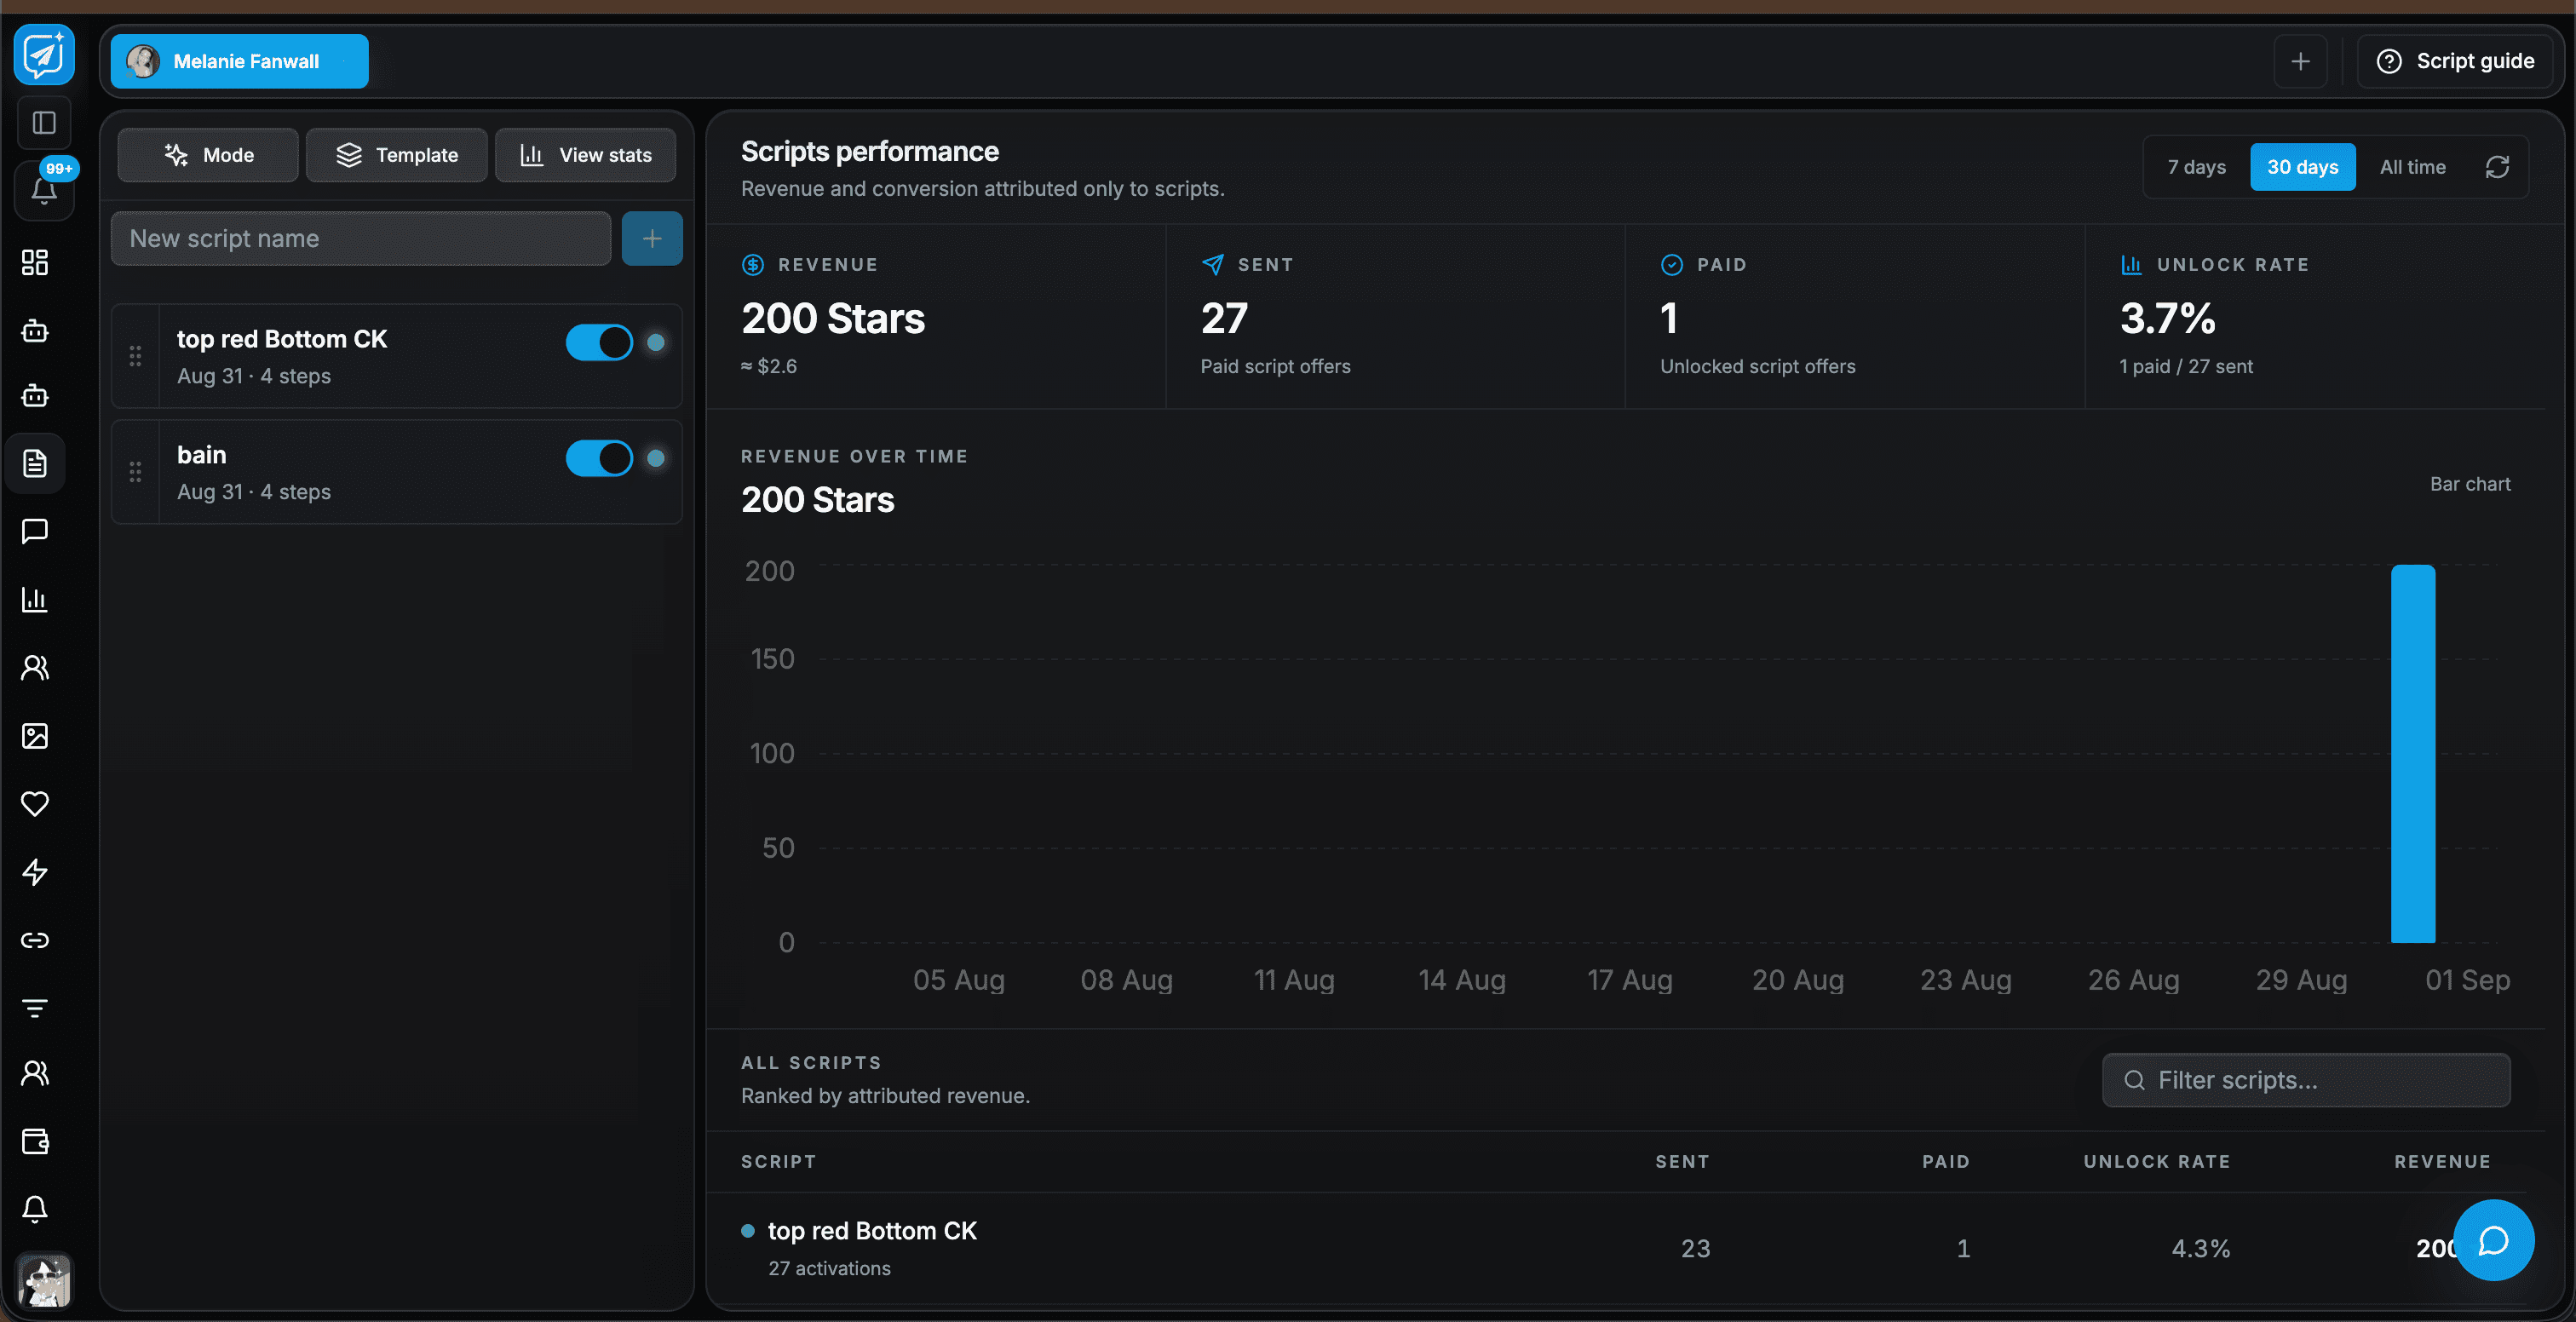
Task: Select the 30 days range tab
Action: click(x=2302, y=167)
